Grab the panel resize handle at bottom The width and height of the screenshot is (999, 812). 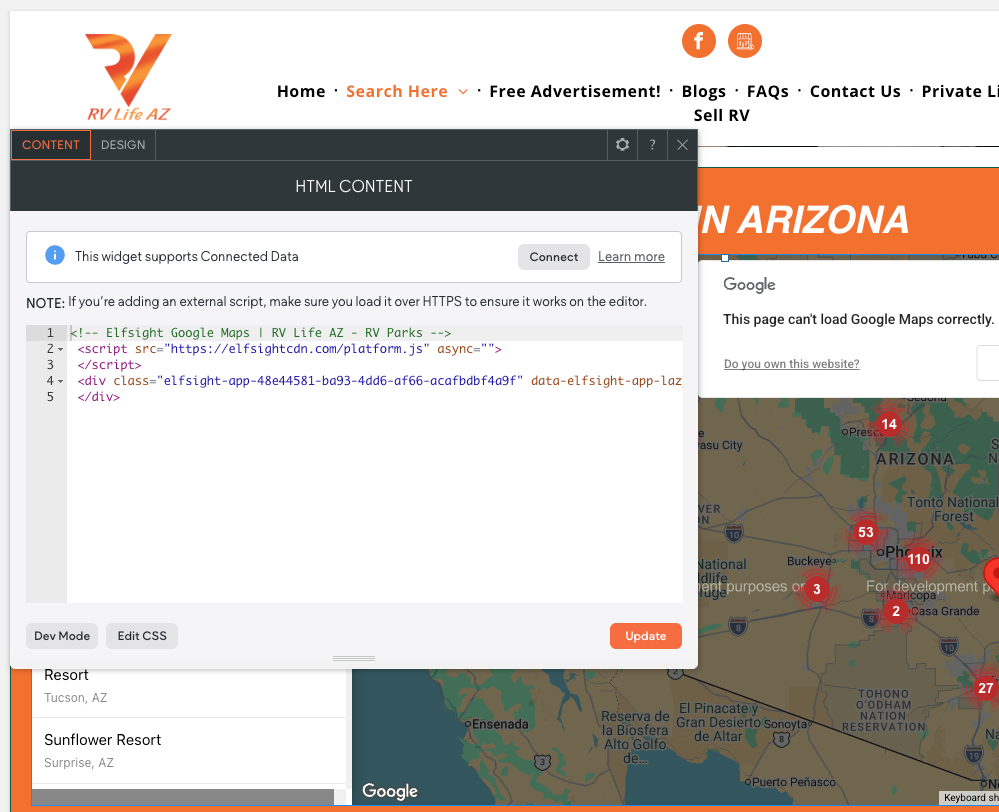(x=354, y=658)
